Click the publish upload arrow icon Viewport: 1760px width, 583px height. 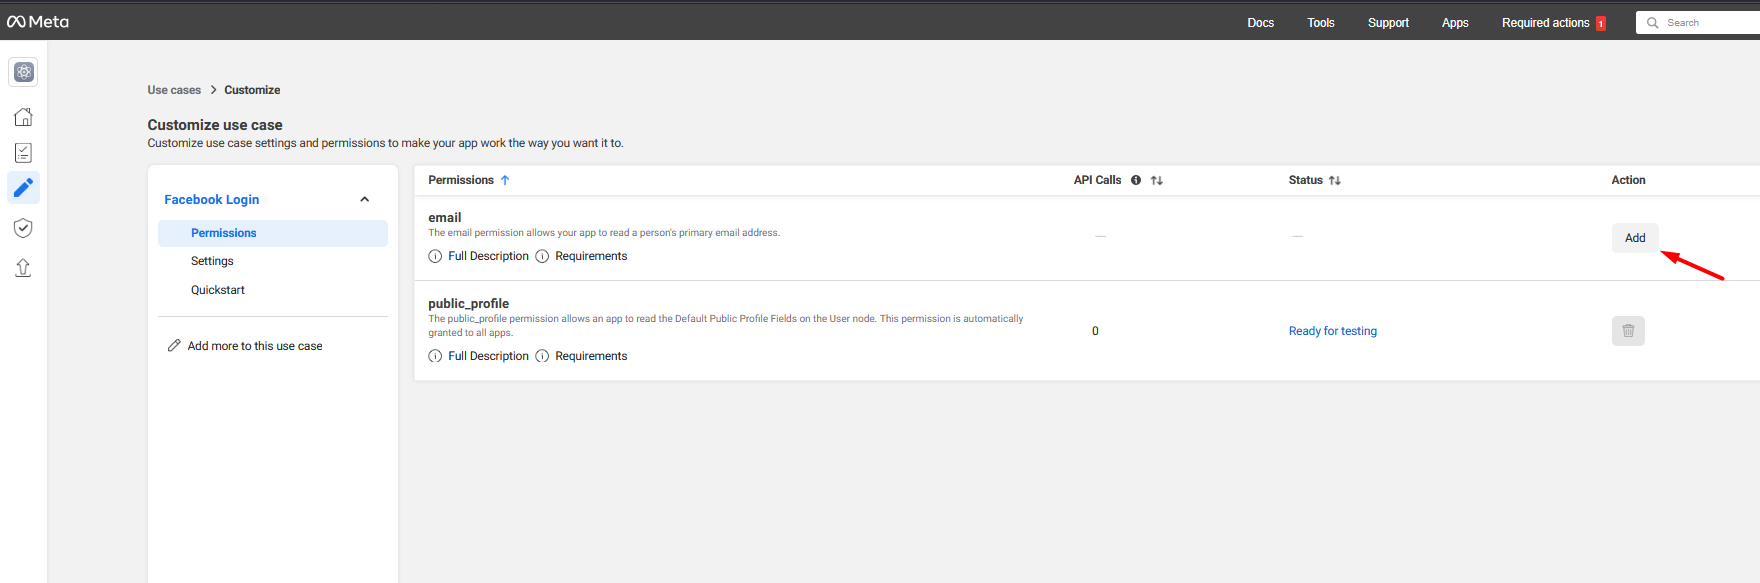click(23, 268)
